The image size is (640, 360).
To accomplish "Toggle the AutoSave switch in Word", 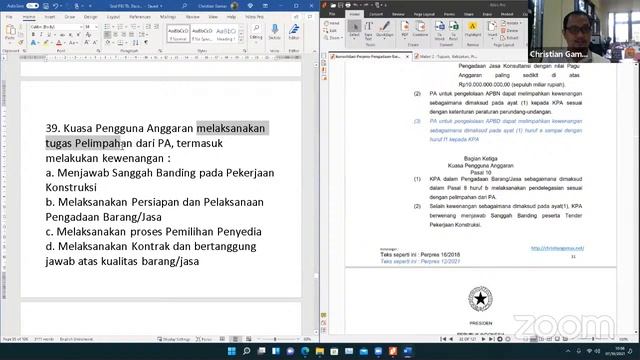I will (x=32, y=6).
